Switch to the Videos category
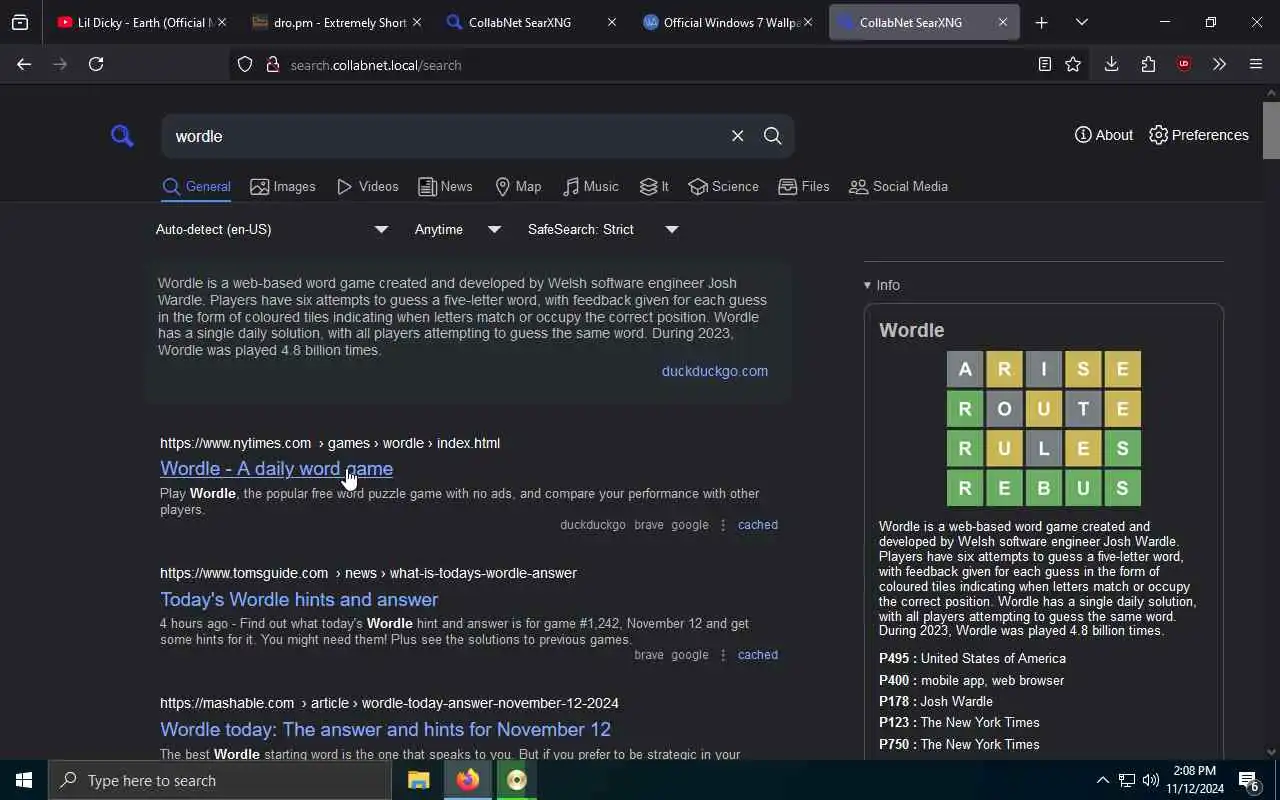 [x=368, y=187]
